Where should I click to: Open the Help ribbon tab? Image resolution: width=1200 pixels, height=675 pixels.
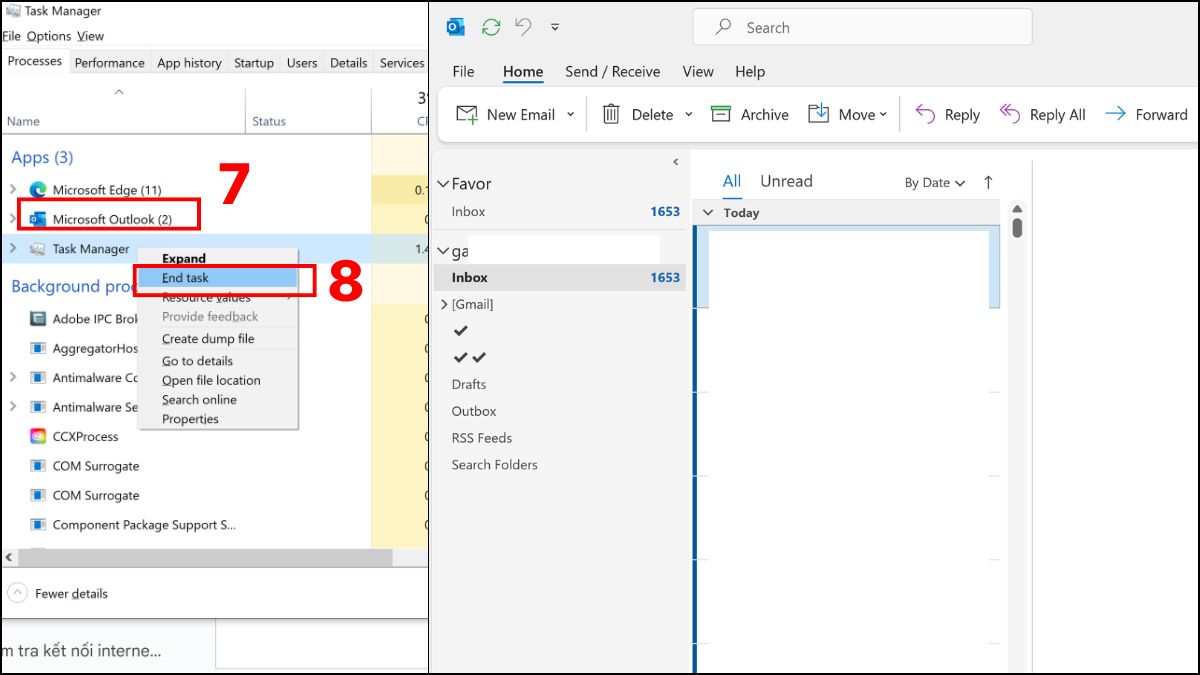pos(750,72)
